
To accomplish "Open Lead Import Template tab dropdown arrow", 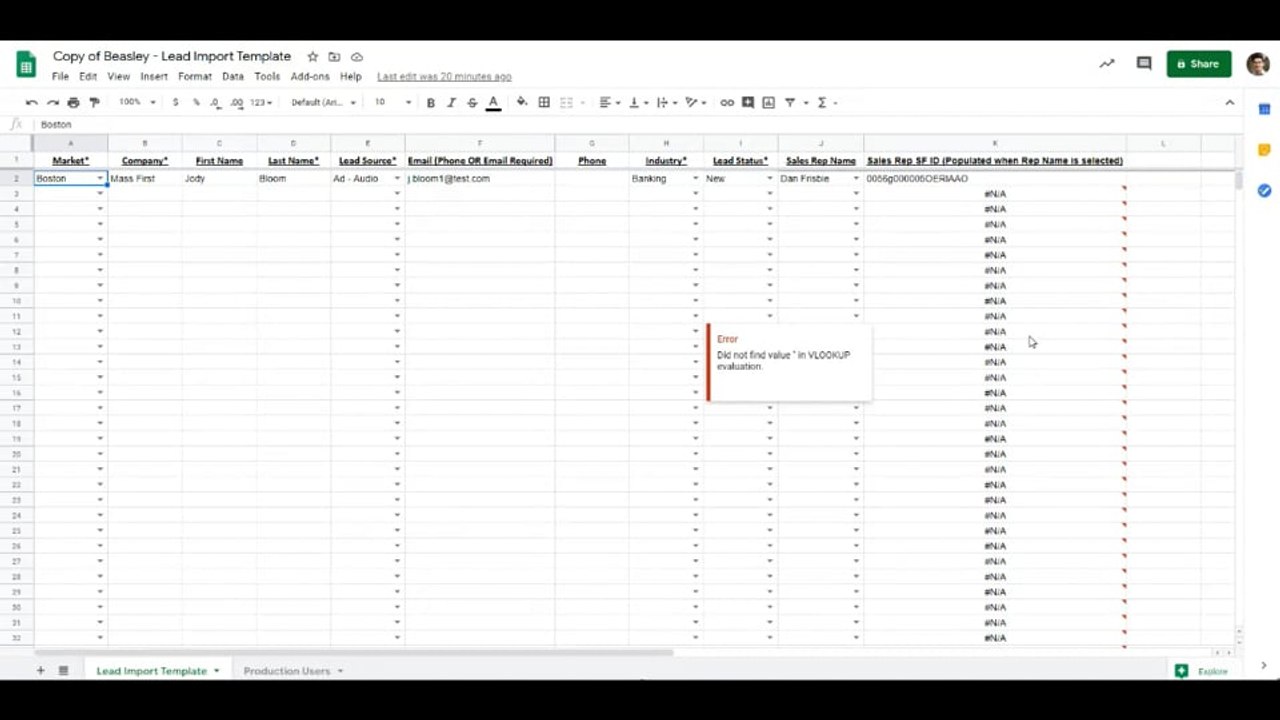I will (216, 671).
